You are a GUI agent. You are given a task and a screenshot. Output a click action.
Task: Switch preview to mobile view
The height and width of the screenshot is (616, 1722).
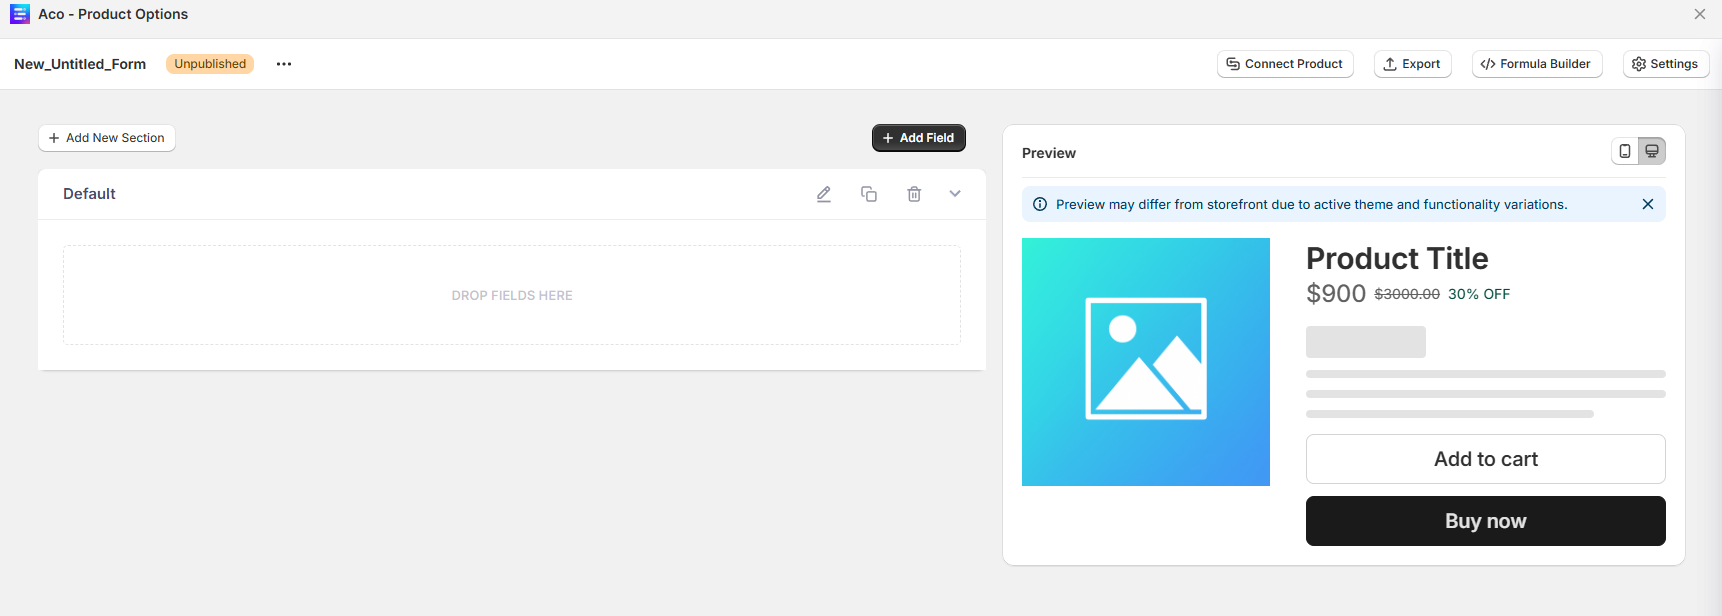click(1625, 151)
